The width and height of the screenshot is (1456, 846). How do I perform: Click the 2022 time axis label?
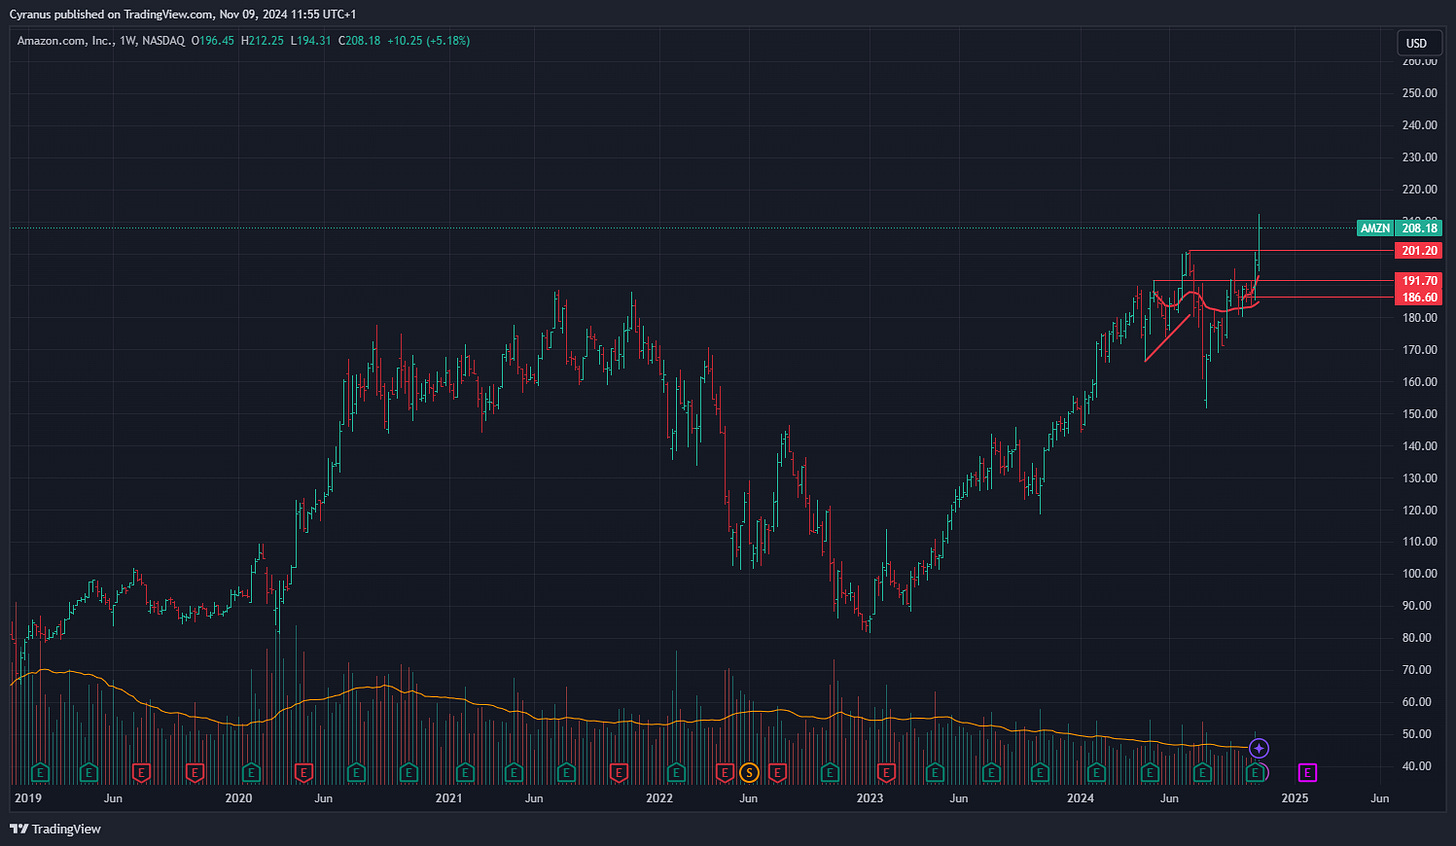coord(660,798)
